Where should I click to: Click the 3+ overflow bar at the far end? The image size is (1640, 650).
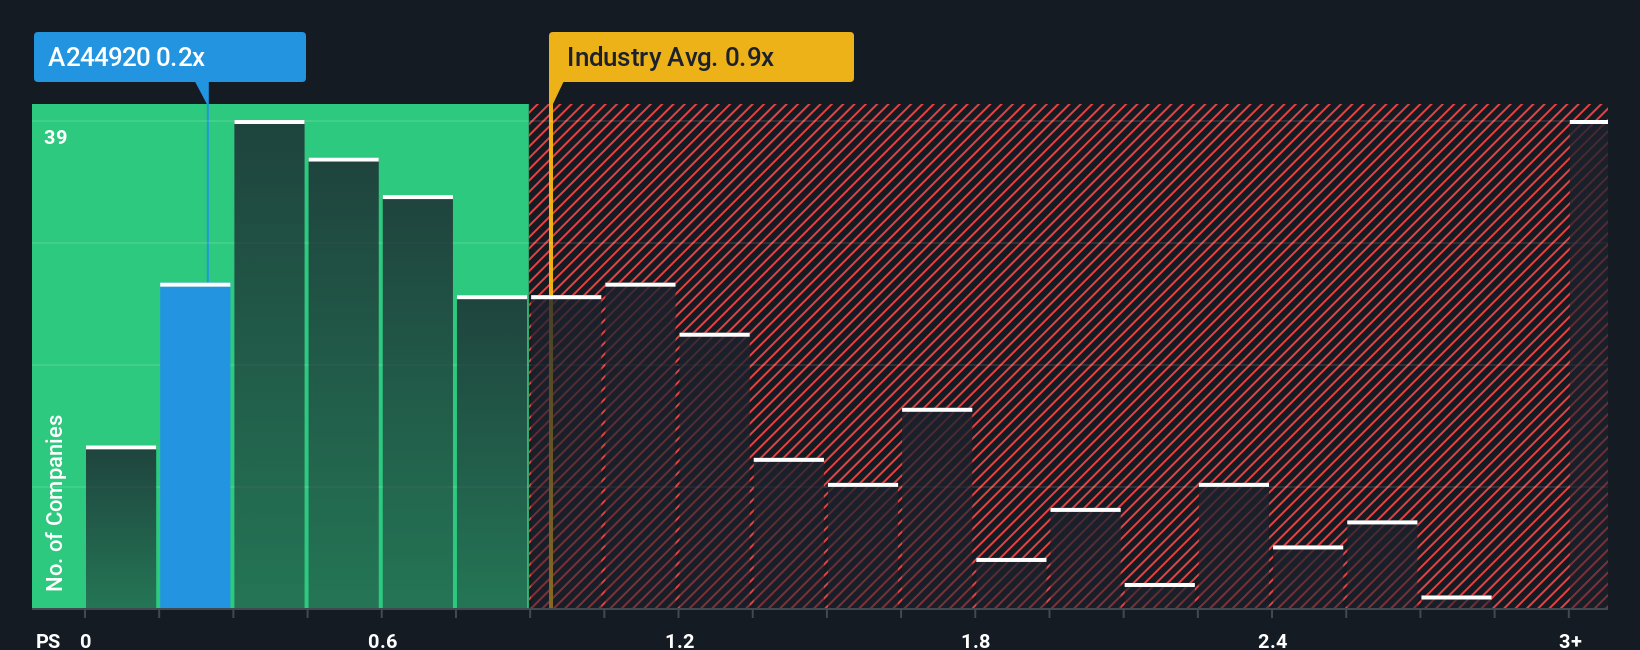1588,364
